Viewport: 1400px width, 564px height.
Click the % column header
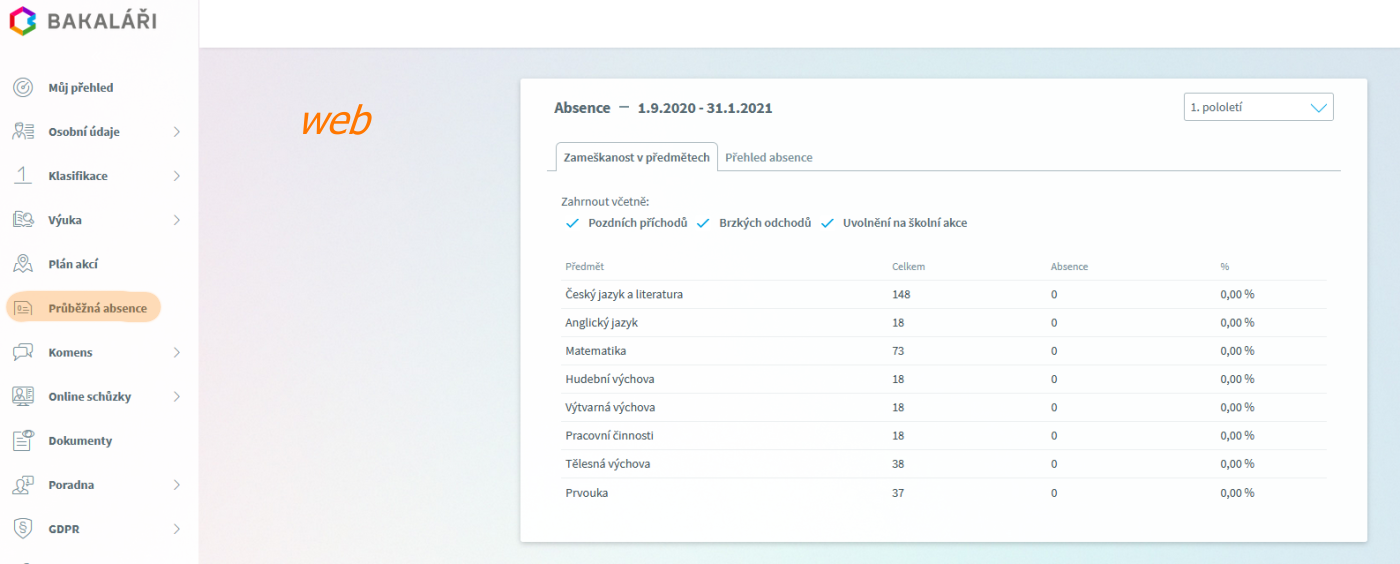1224,267
